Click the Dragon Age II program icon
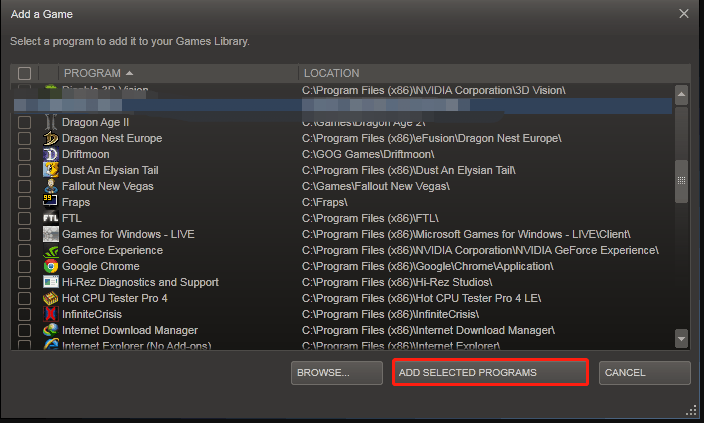Image resolution: width=704 pixels, height=423 pixels. coord(51,122)
